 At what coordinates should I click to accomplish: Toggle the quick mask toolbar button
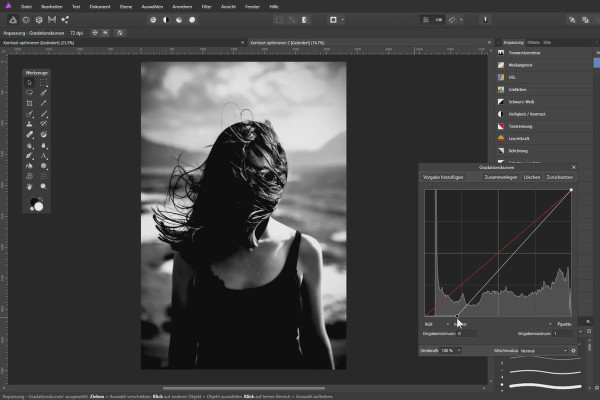pyautogui.click(x=333, y=20)
